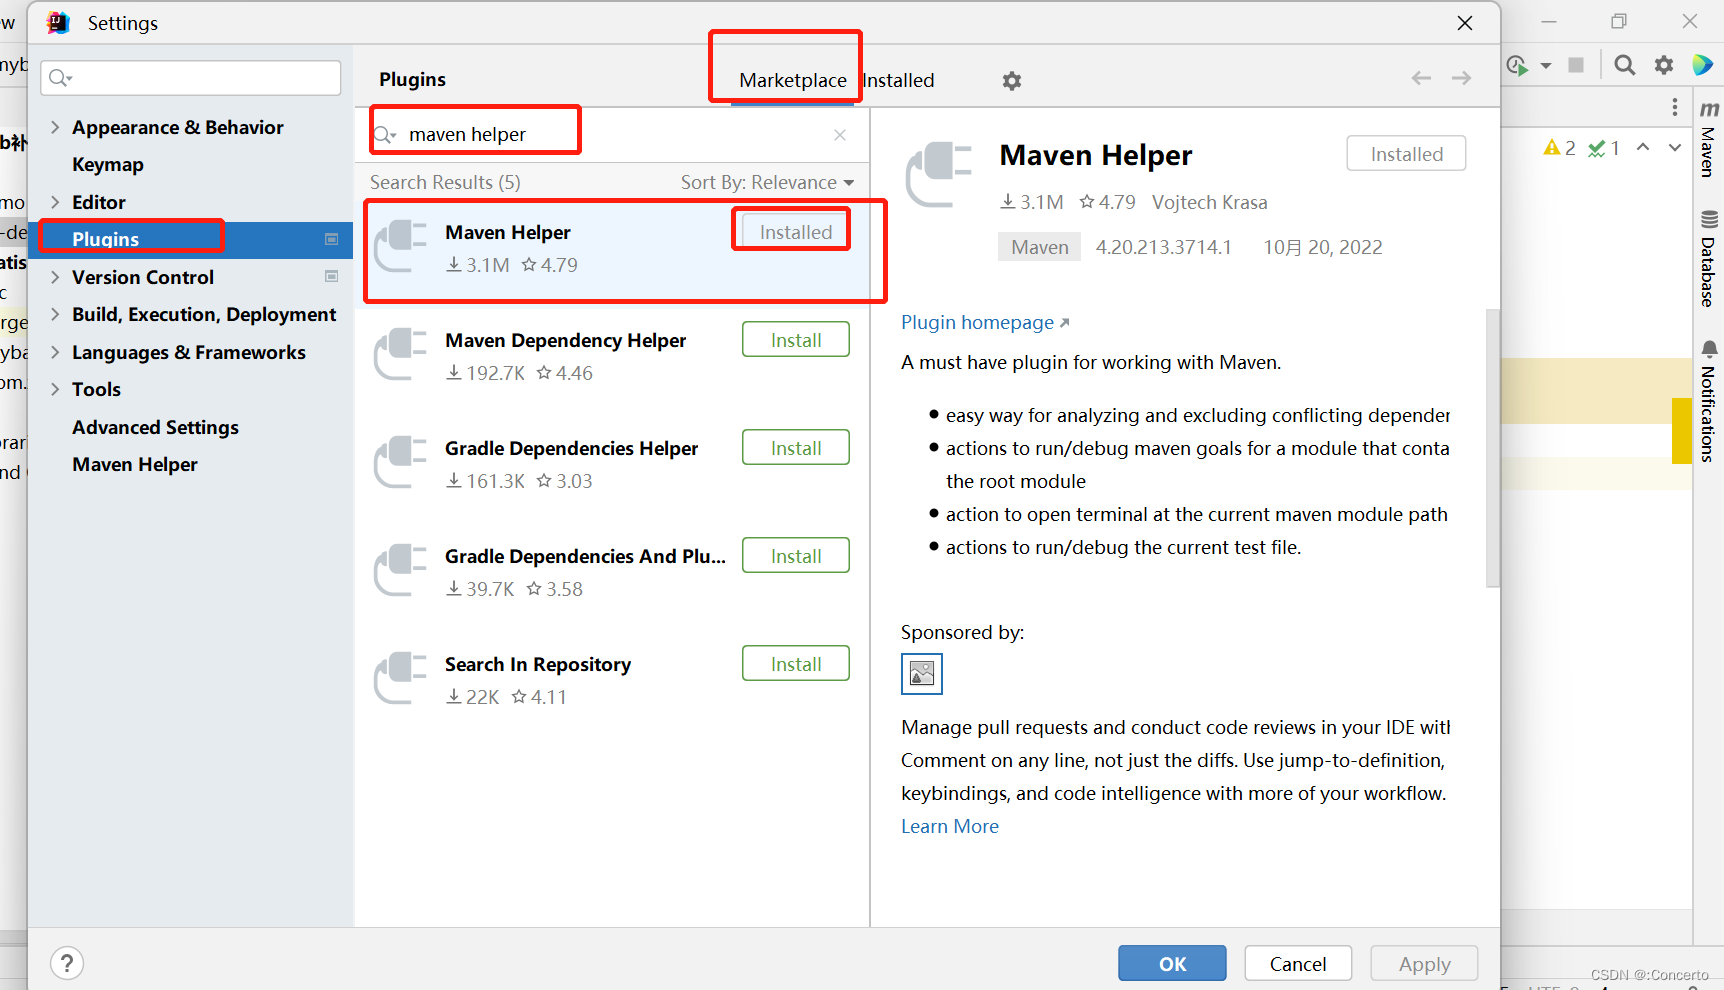Open help with the question mark button
The width and height of the screenshot is (1724, 990).
[67, 964]
